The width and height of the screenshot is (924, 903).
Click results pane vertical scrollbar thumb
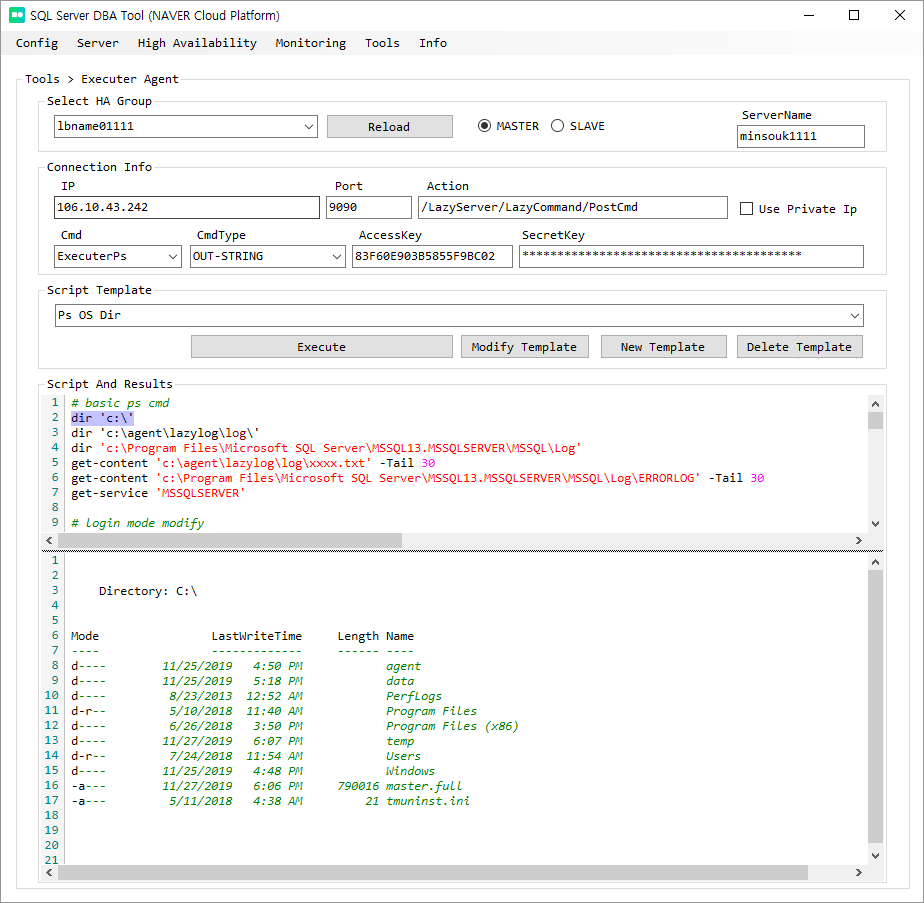tap(875, 706)
